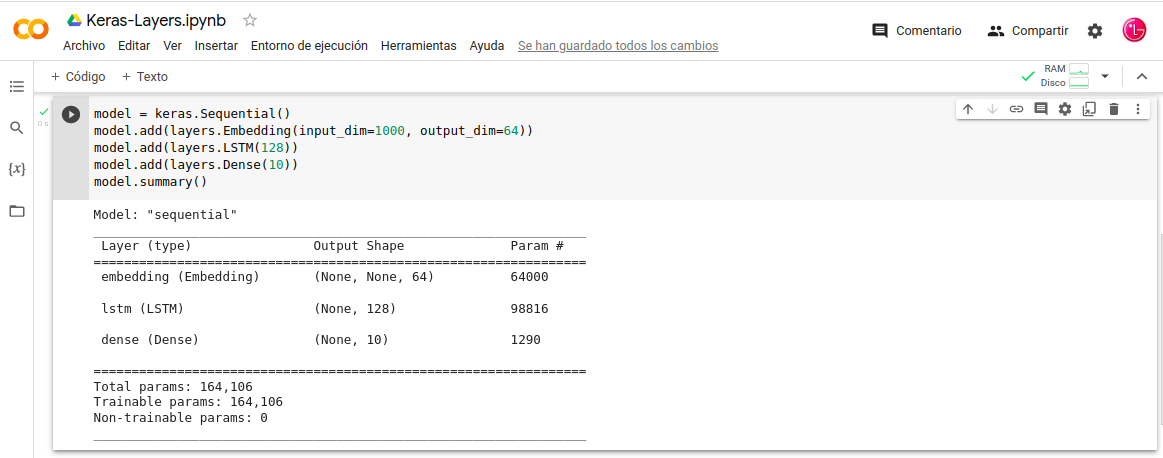The height and width of the screenshot is (458, 1163).
Task: Move cell up with arrow icon
Action: (x=968, y=109)
